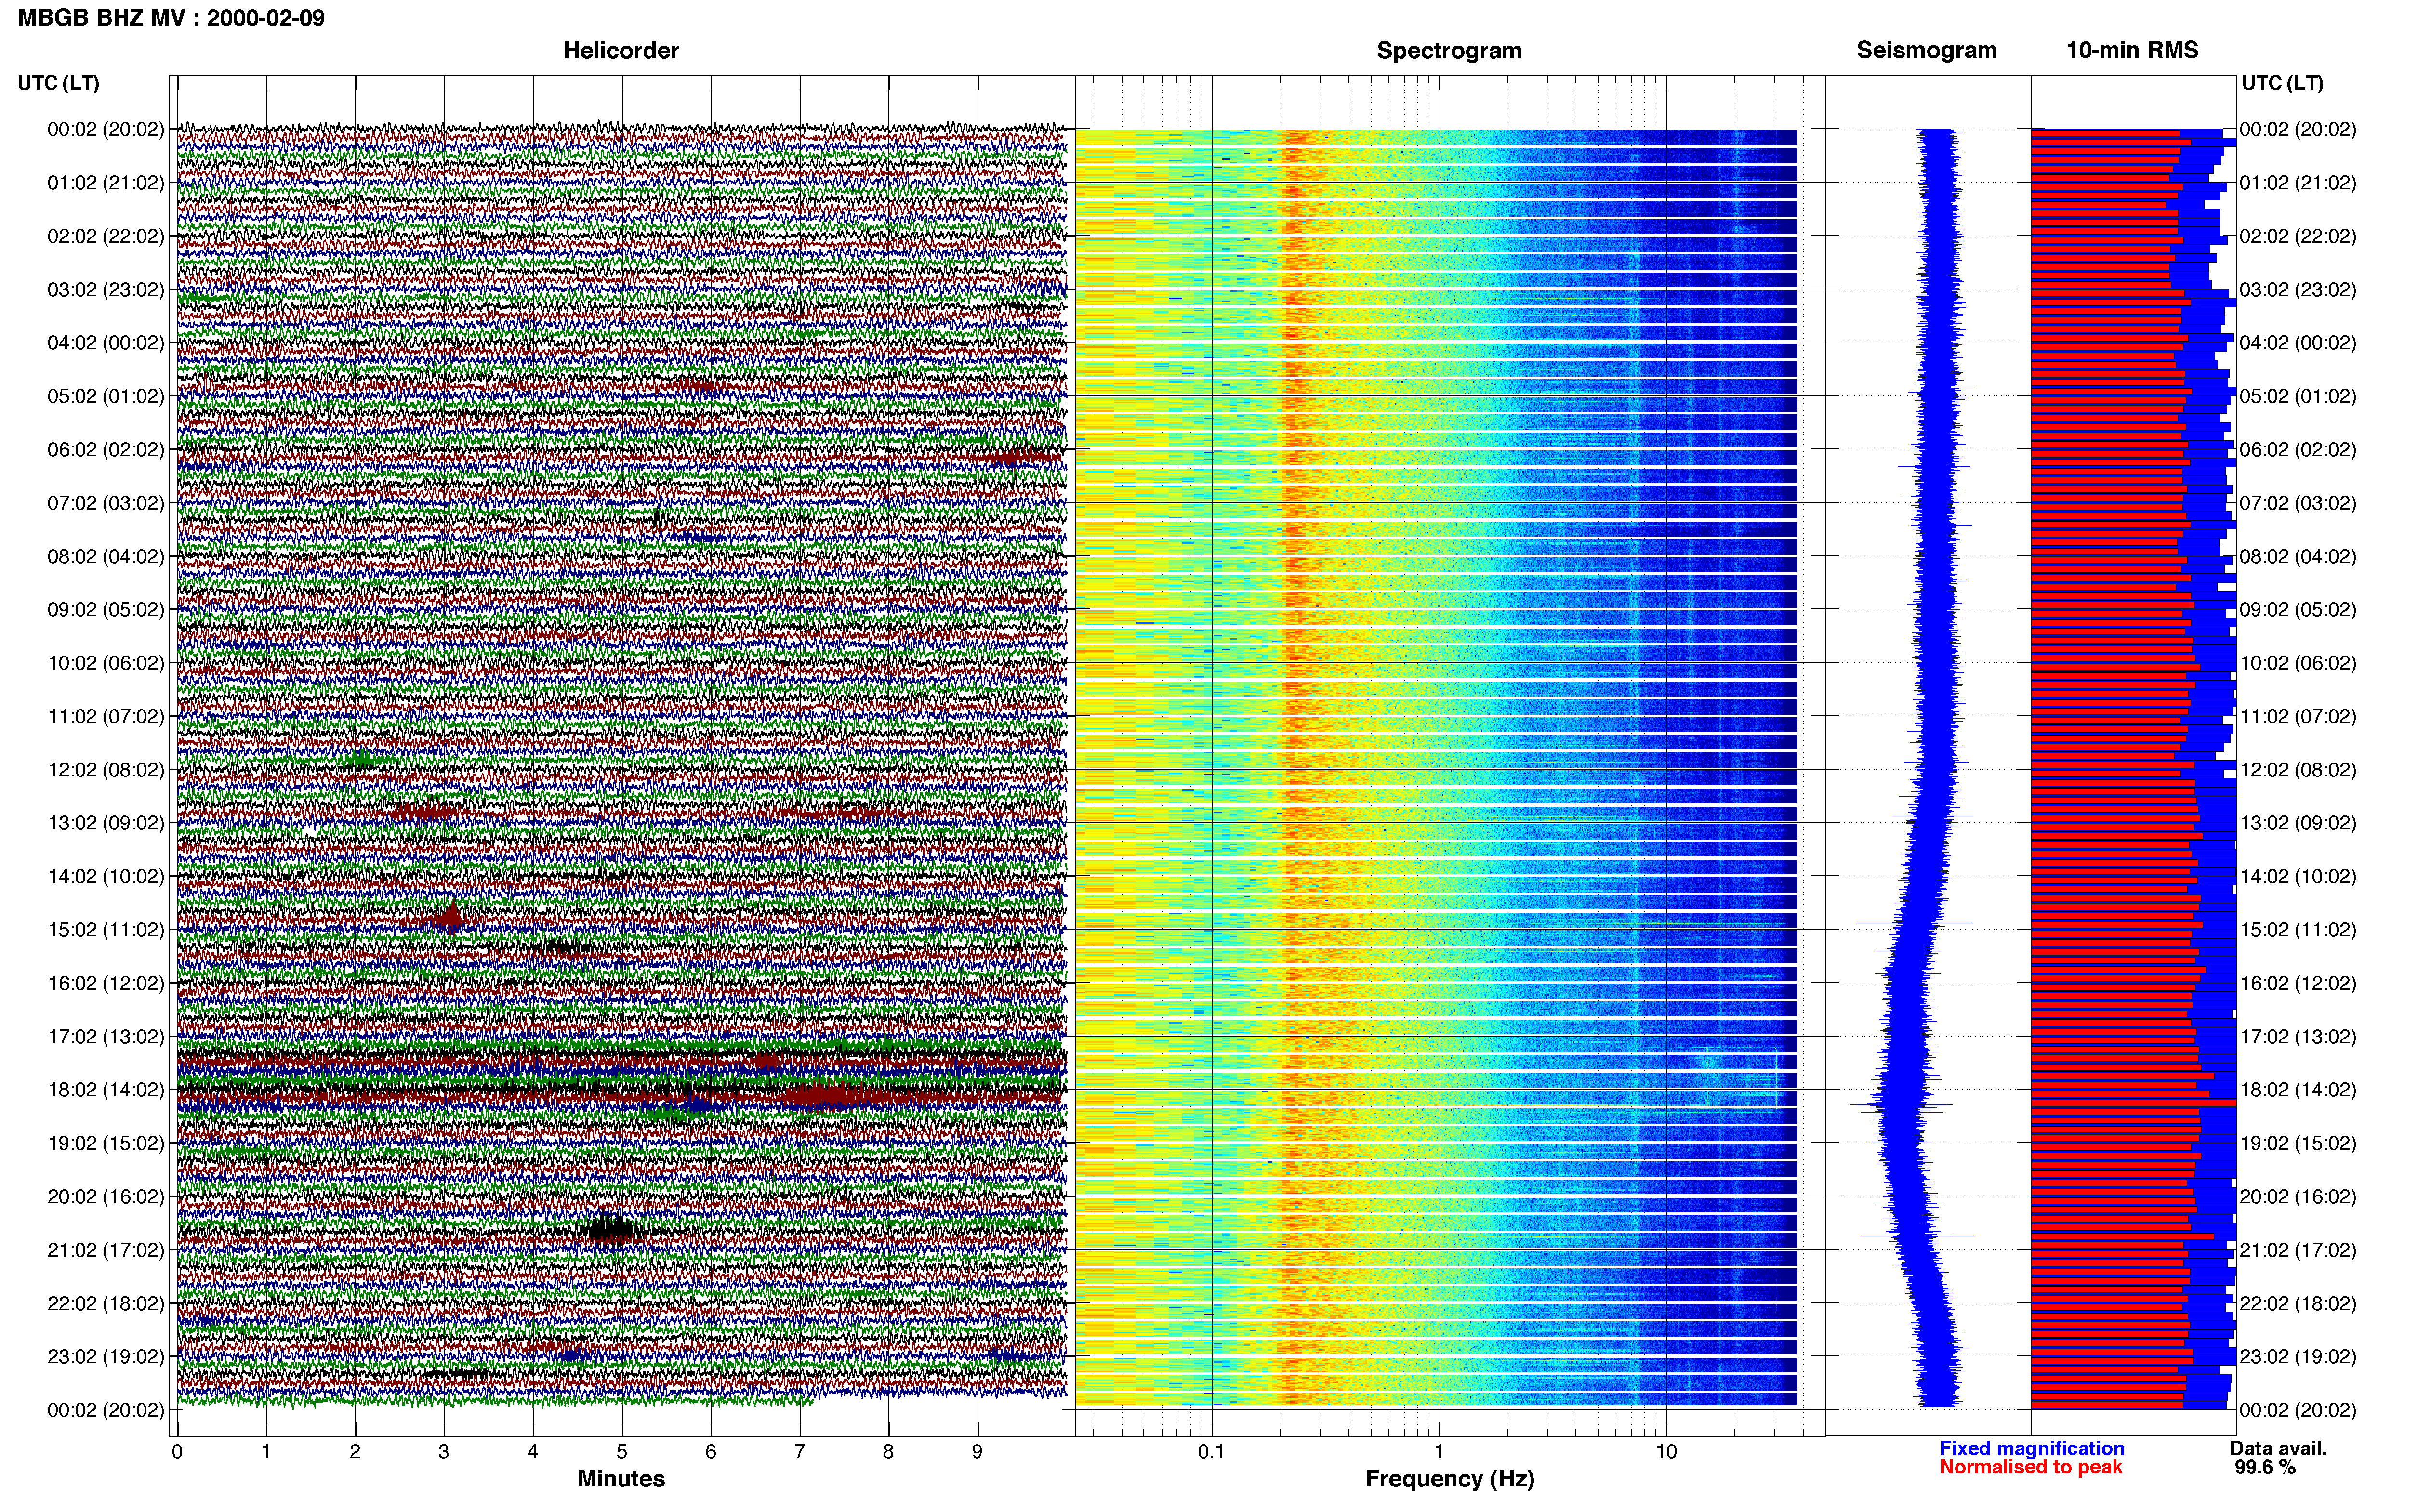2418x1512 pixels.
Task: Click "02:02 (22:02)" beside the Helicorder
Action: click(106, 236)
